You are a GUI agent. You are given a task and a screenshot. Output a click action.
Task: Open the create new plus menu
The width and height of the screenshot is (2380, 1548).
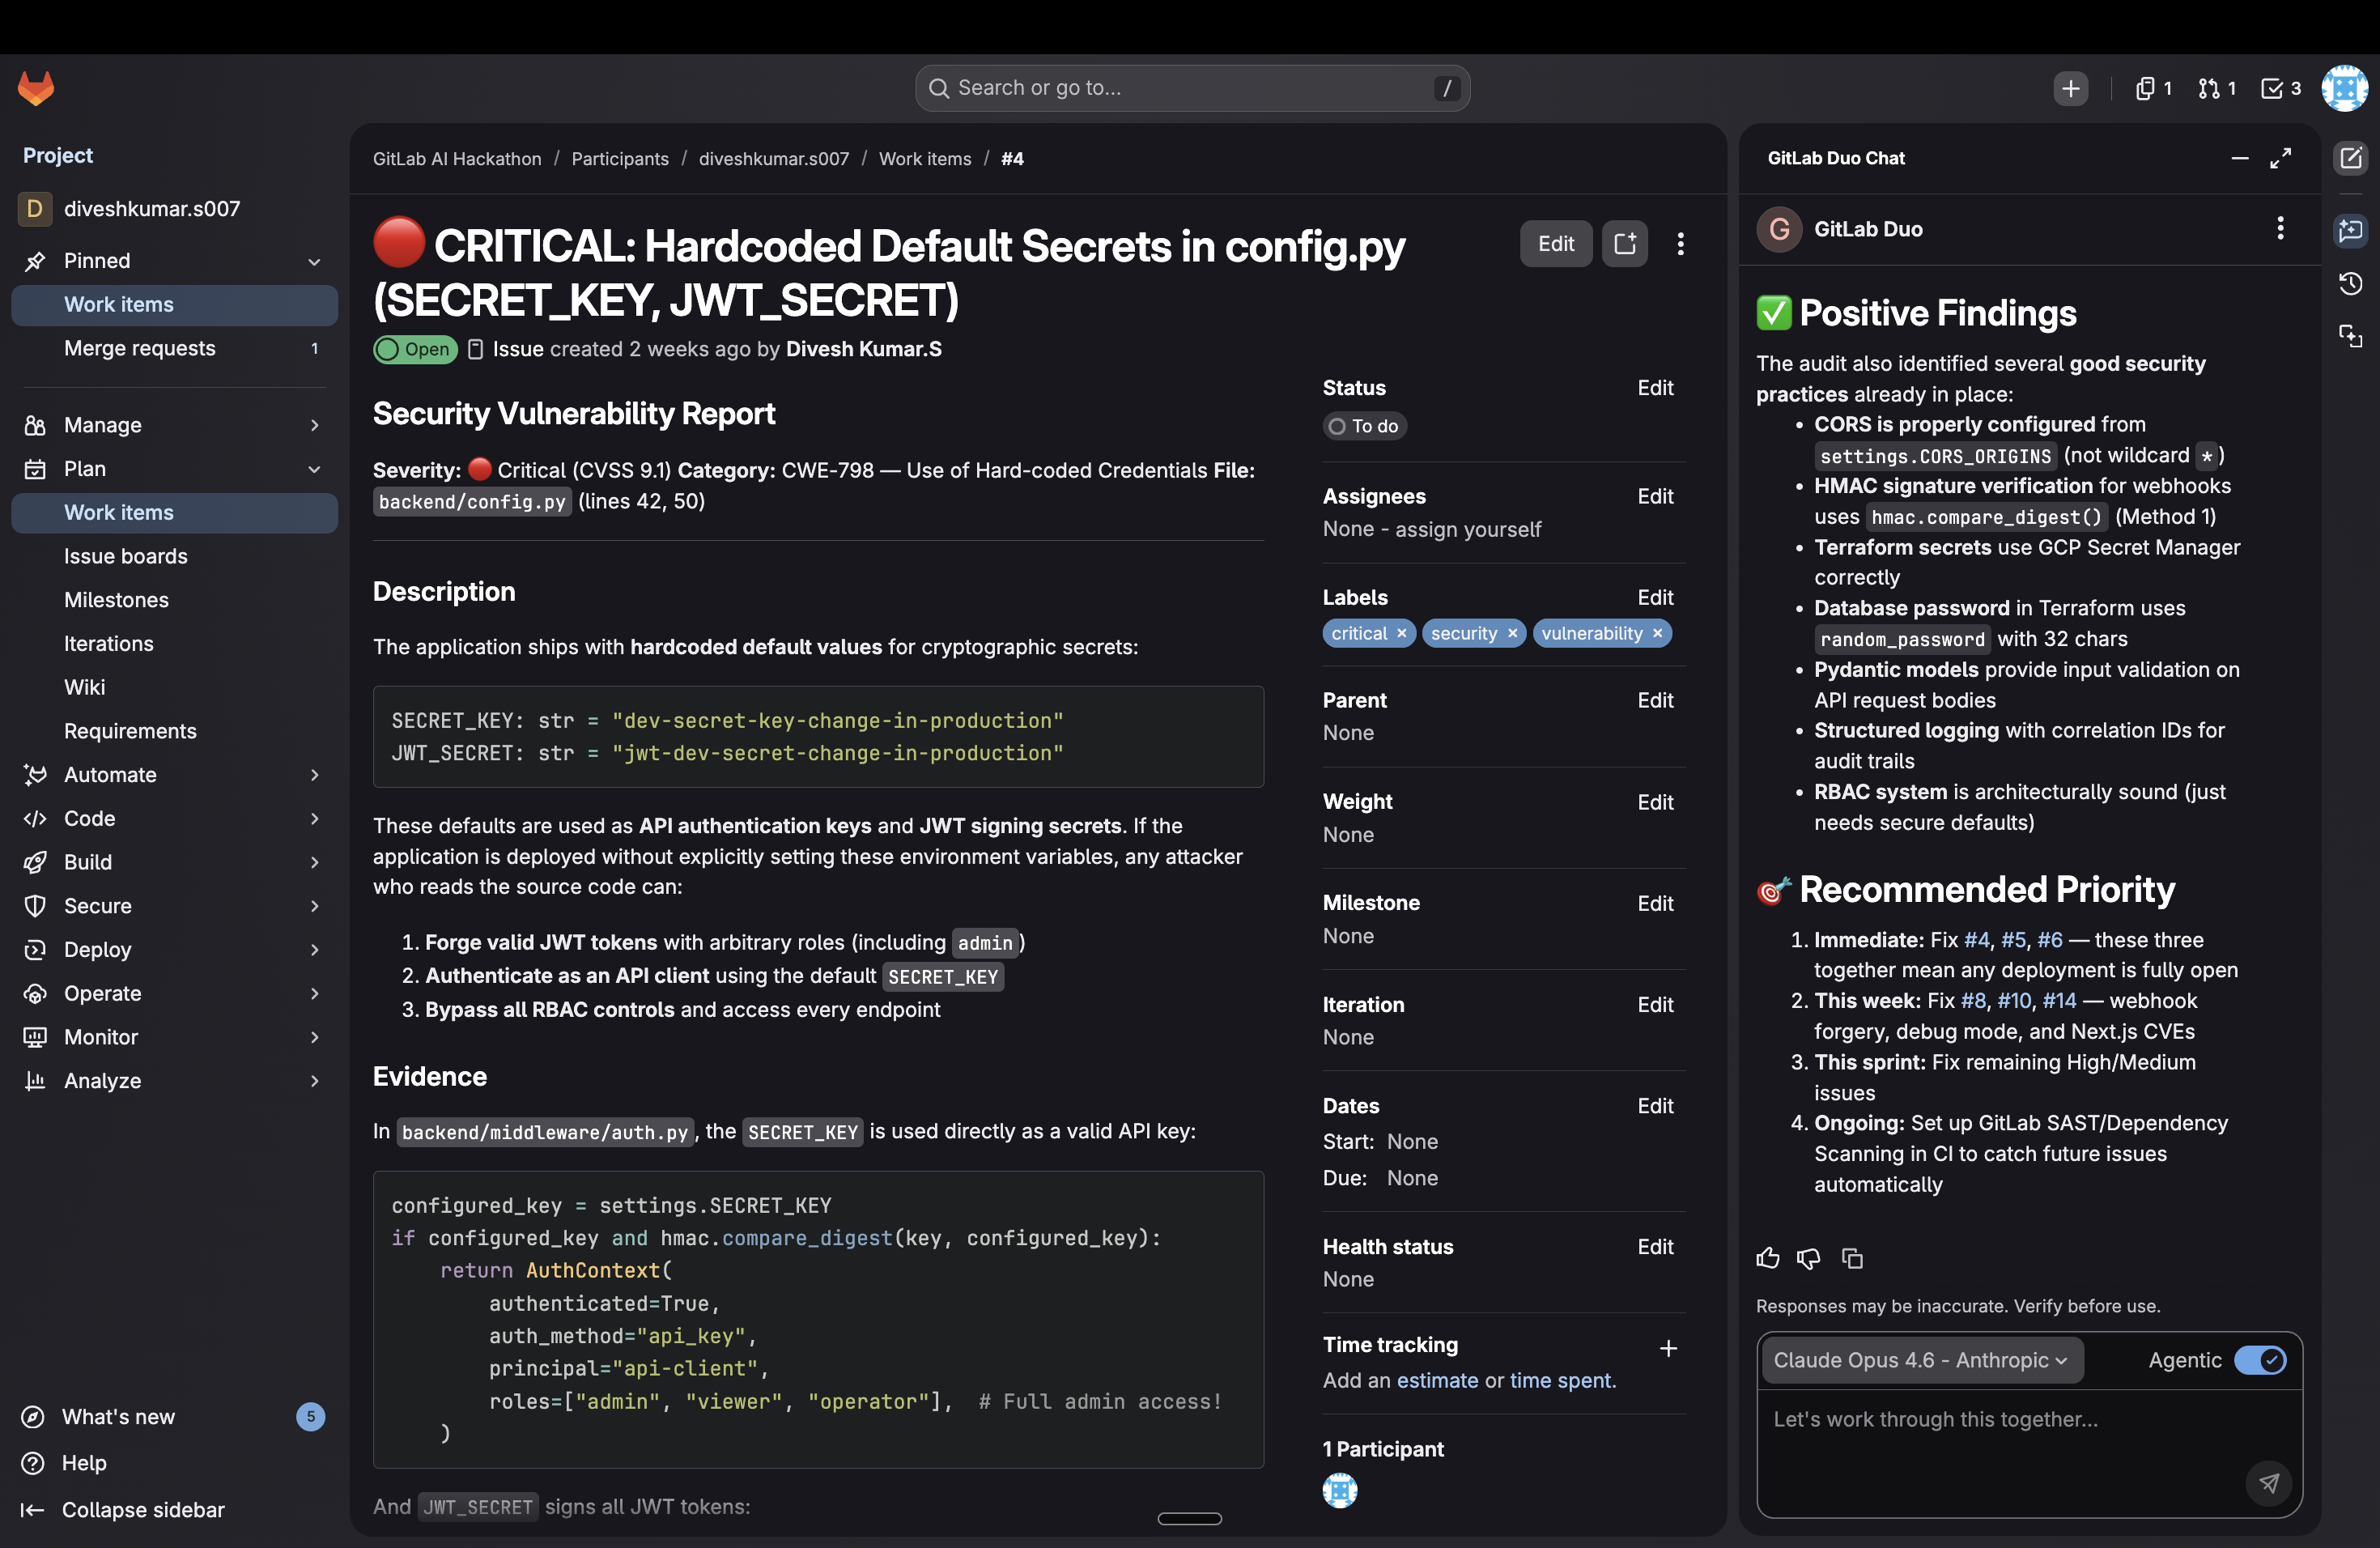coord(2070,88)
